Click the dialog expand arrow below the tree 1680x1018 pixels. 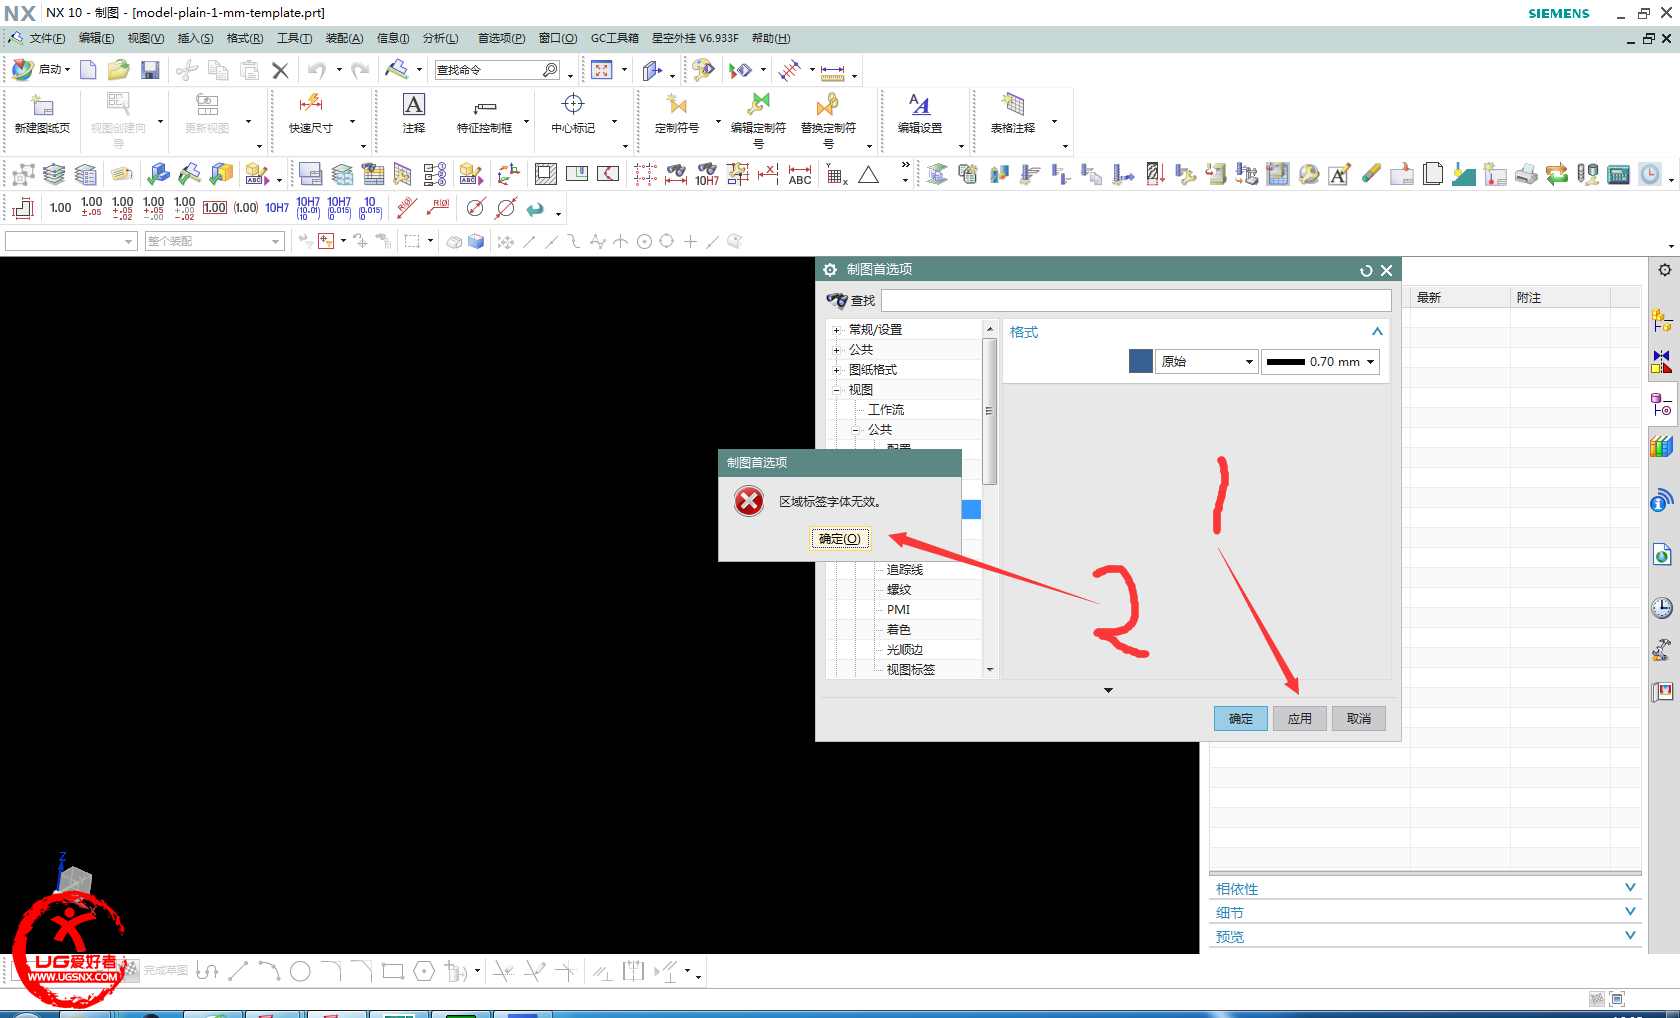coord(1108,690)
